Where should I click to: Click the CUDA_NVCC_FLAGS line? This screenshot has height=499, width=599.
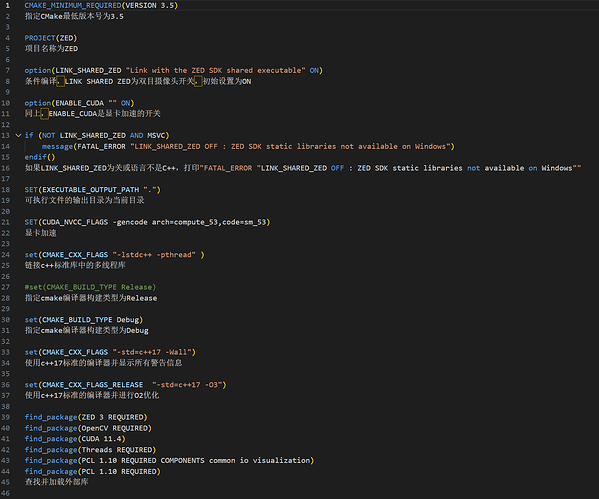tap(147, 222)
